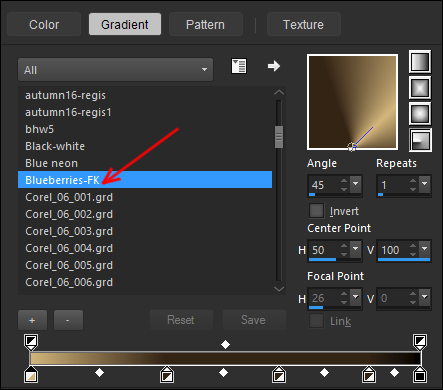This screenshot has width=443, height=390.
Task: Click the main gradient color bar
Action: (x=225, y=358)
